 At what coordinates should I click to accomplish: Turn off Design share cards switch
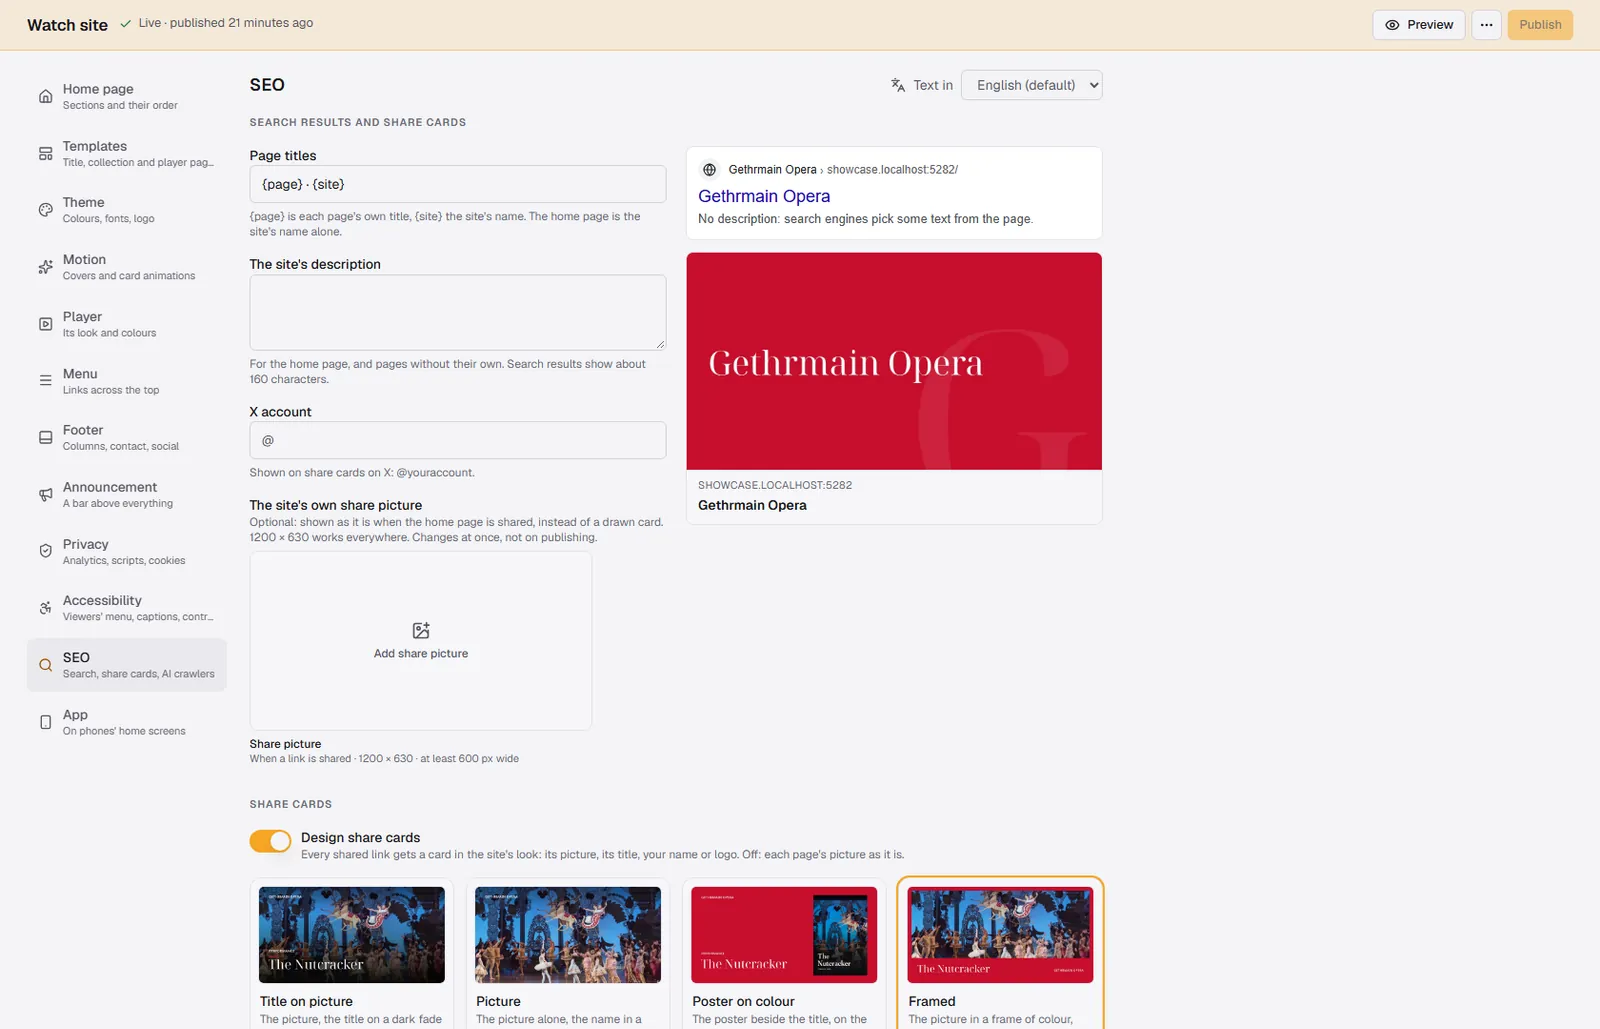pos(270,841)
